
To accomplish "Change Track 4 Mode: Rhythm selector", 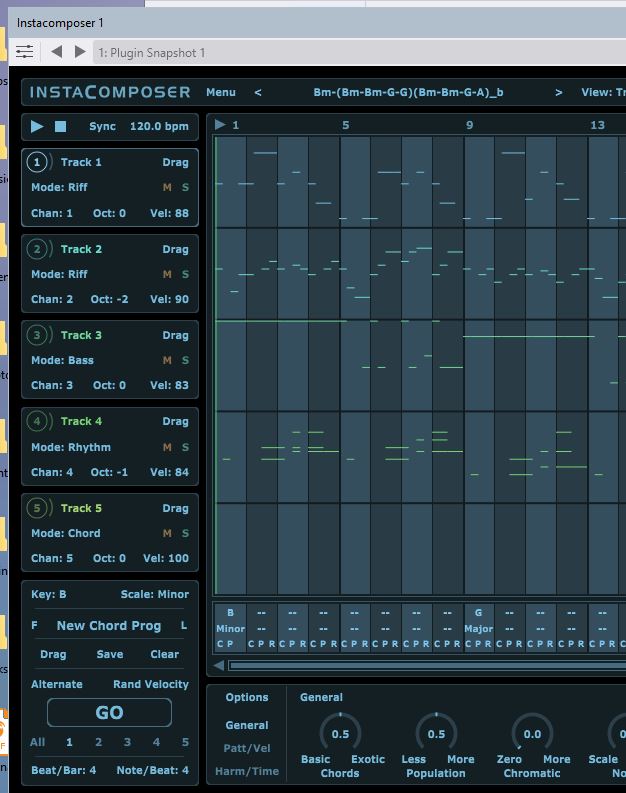I will pyautogui.click(x=71, y=447).
